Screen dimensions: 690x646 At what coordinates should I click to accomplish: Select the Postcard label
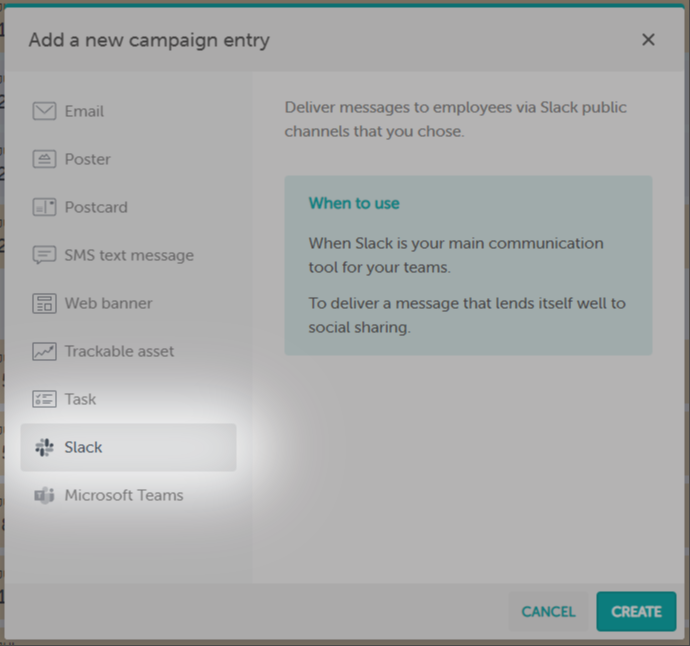coord(96,207)
